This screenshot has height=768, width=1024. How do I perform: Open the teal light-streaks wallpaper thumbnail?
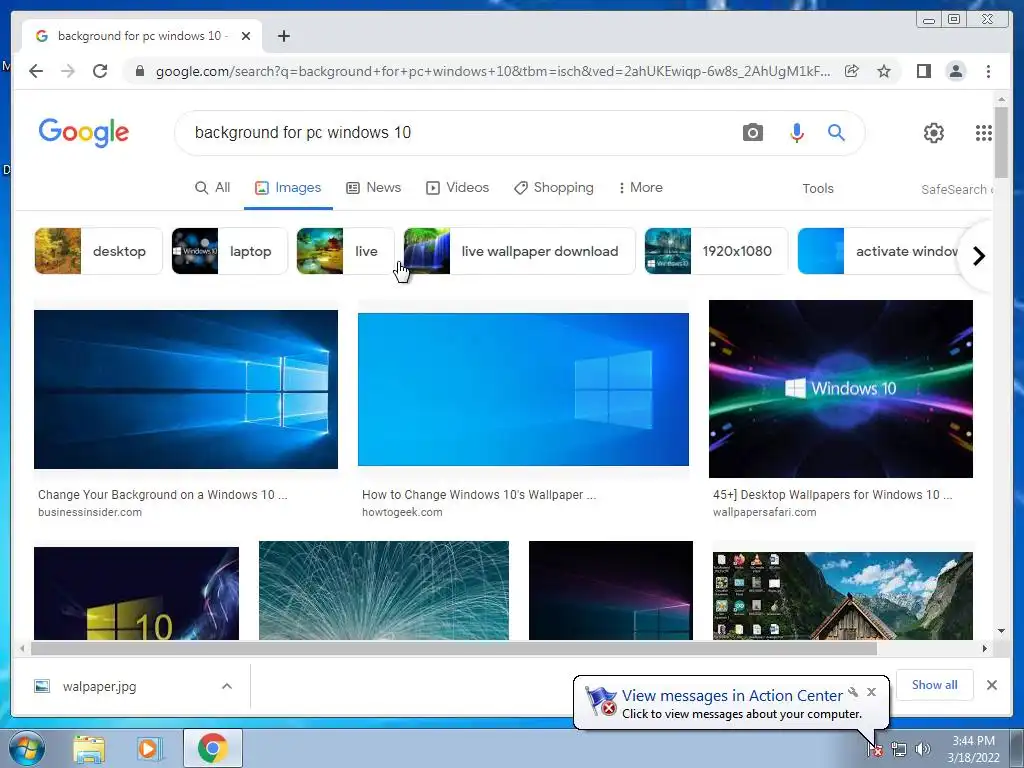384,590
